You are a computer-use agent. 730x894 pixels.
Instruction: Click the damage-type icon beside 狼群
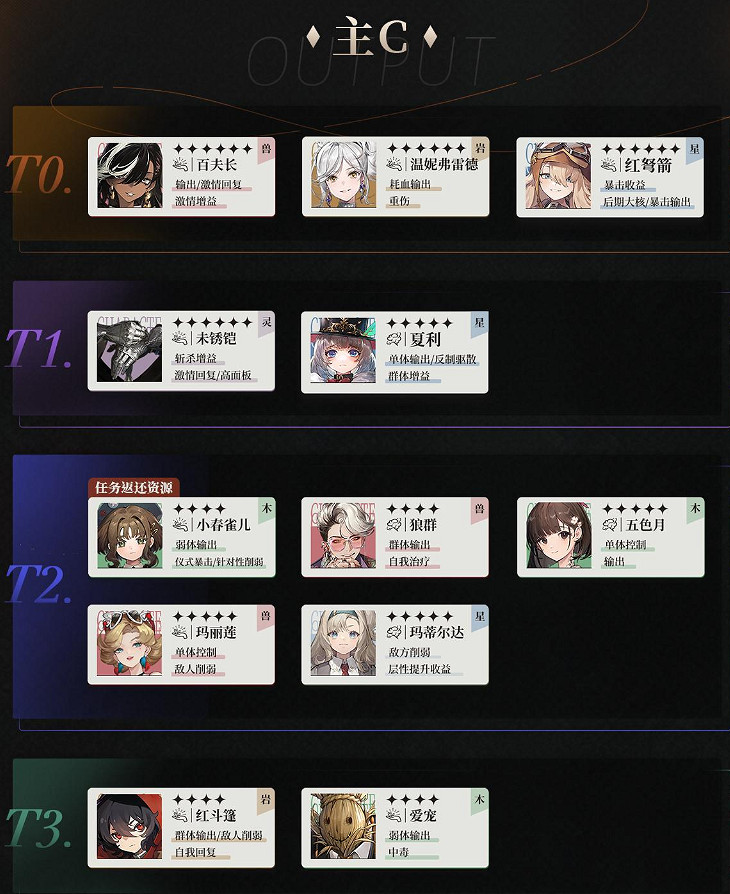tap(395, 524)
